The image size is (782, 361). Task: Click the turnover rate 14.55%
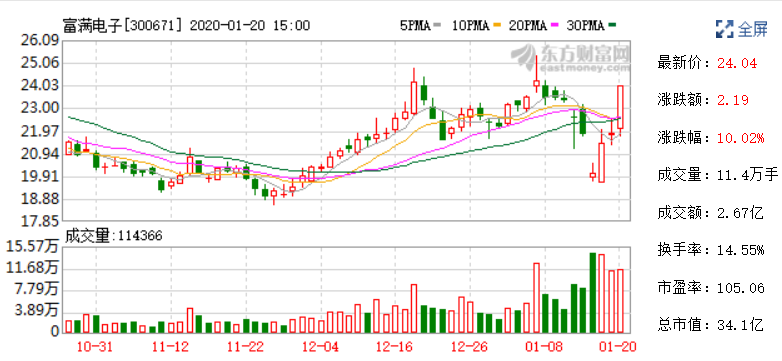coord(740,250)
